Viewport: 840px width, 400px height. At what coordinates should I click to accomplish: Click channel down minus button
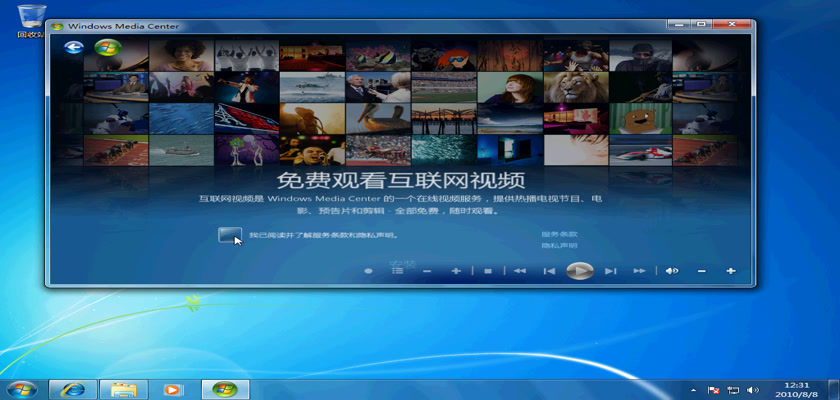coord(427,271)
